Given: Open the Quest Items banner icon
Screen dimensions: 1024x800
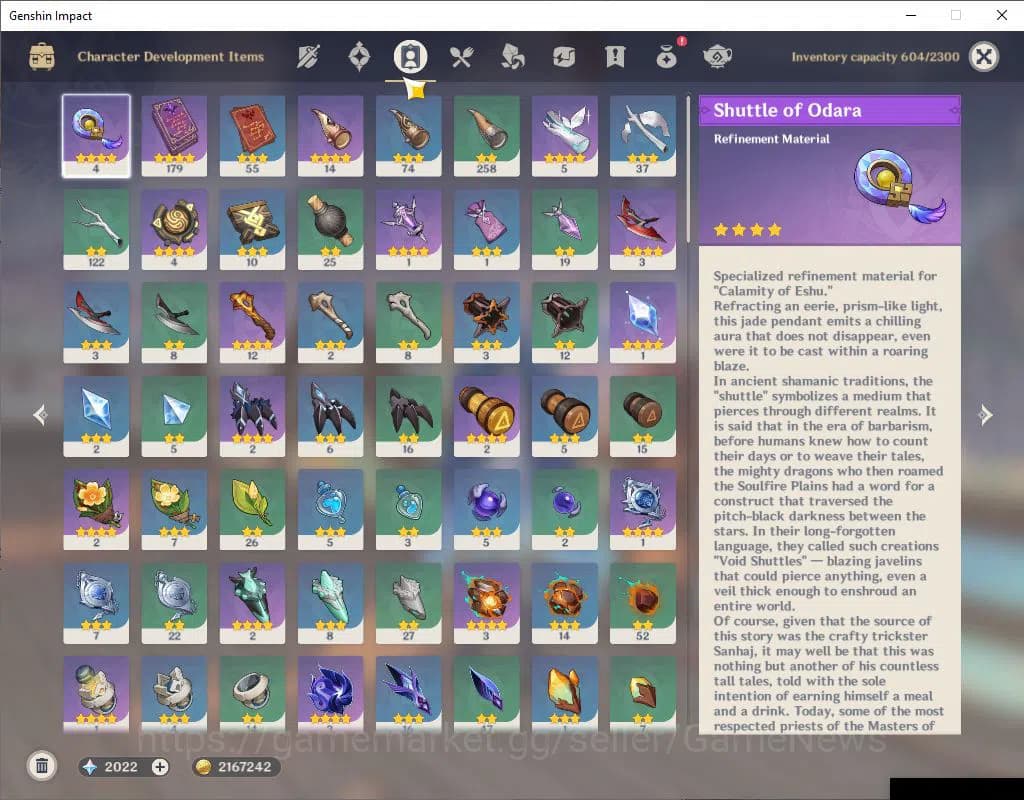Looking at the screenshot, I should coord(615,57).
